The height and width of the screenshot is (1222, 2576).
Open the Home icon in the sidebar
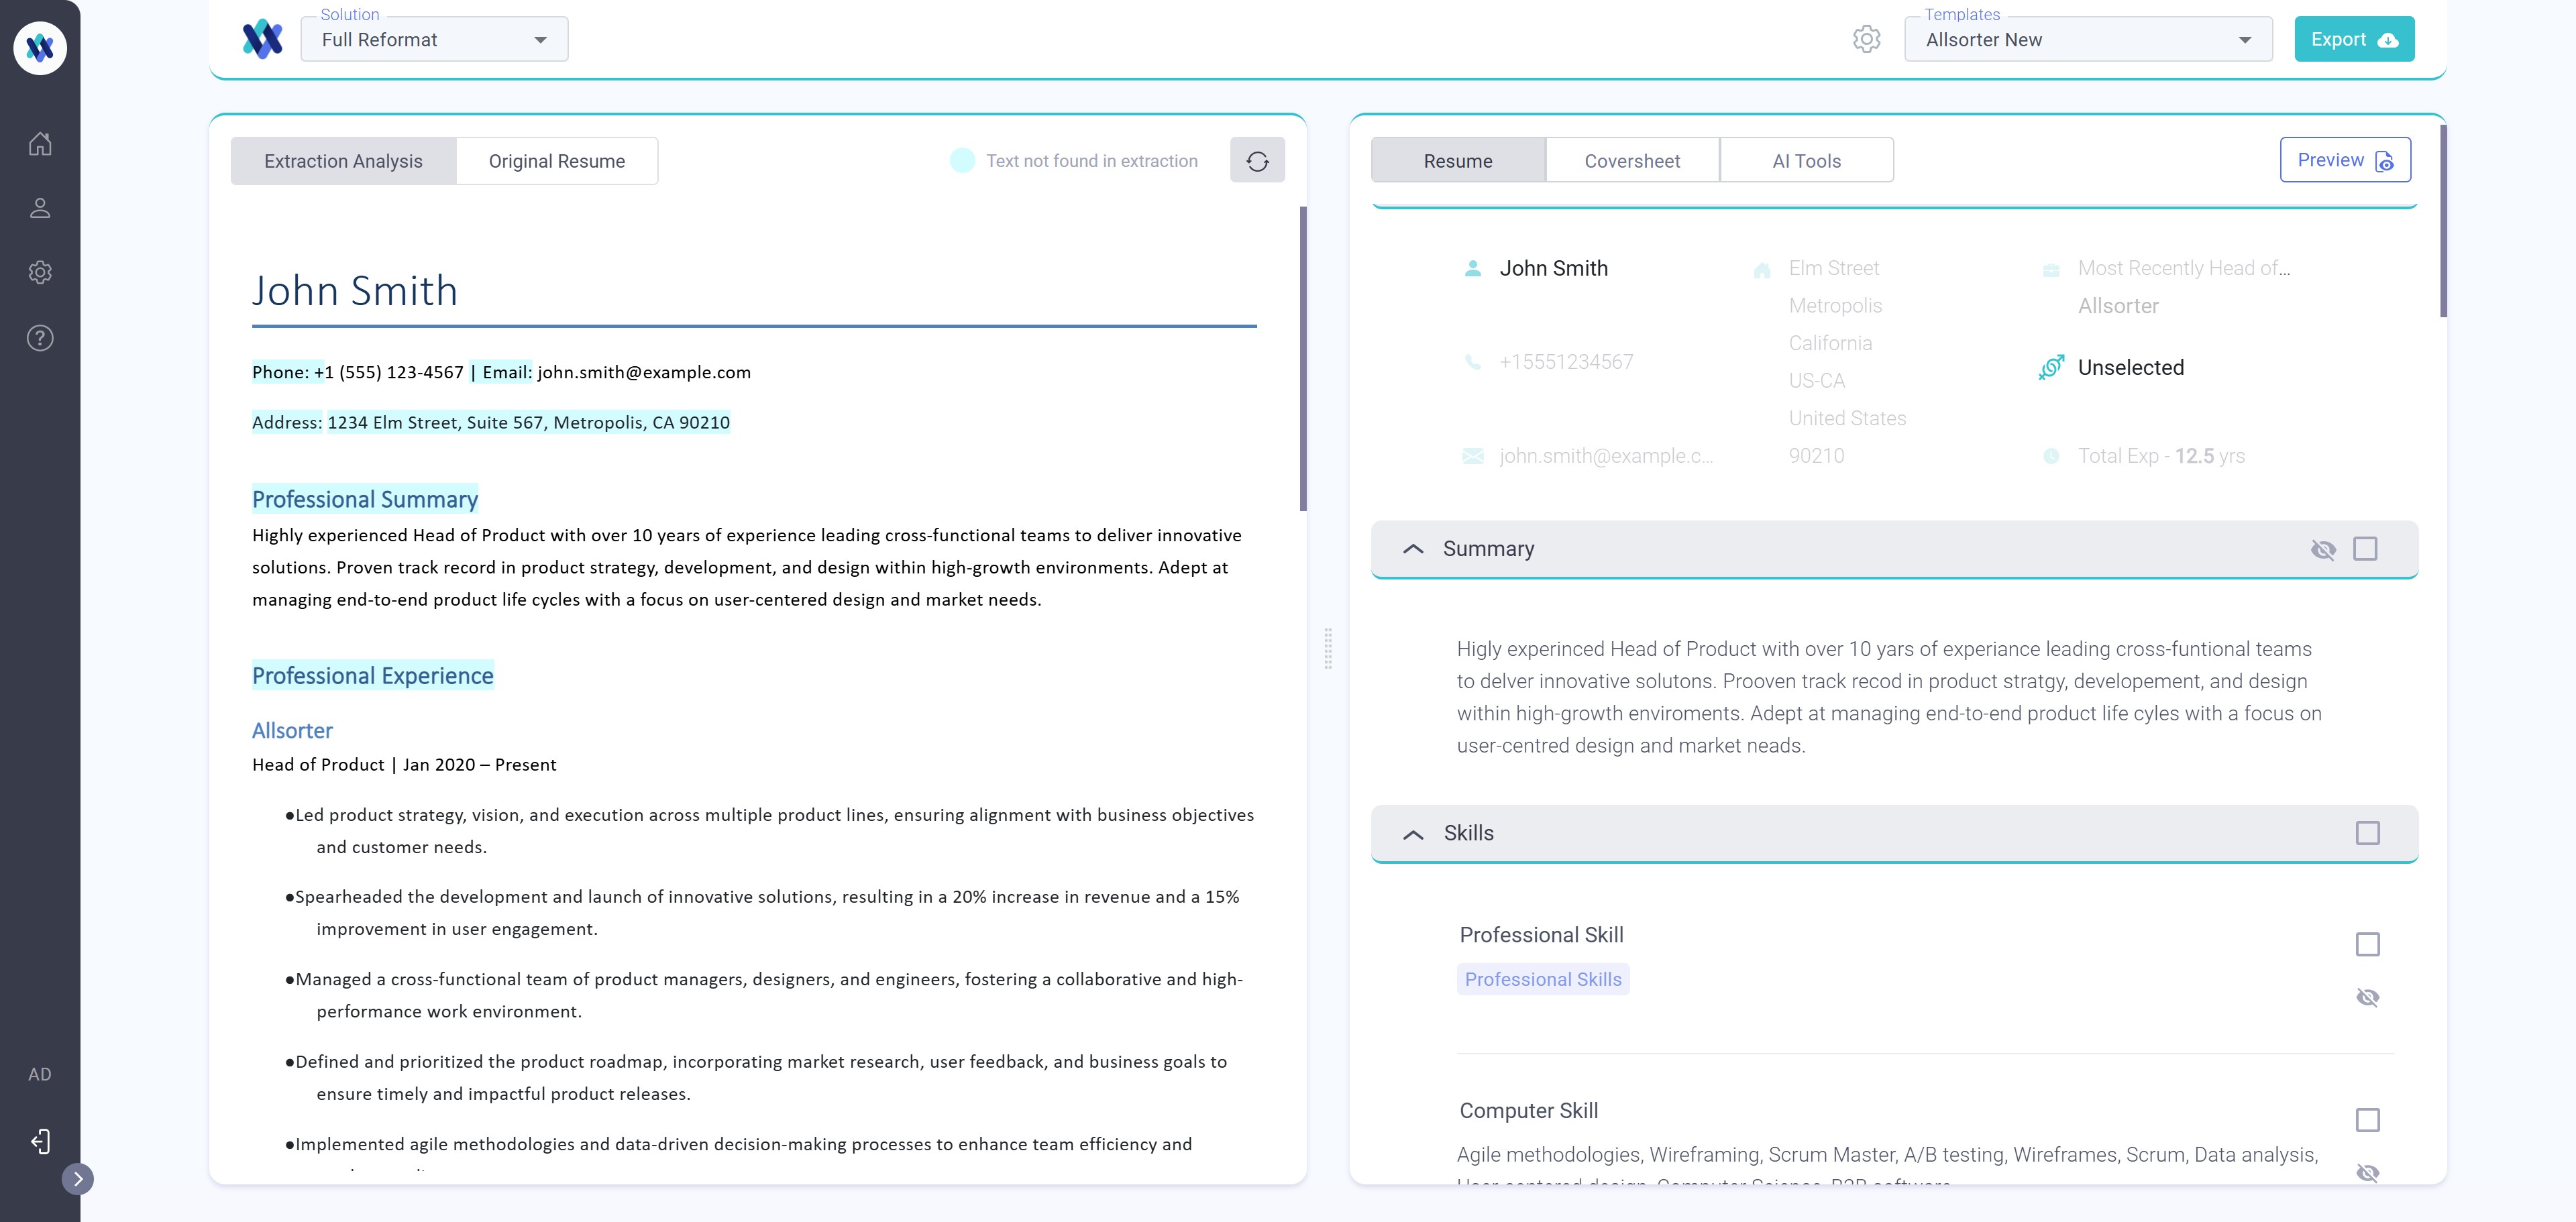point(40,144)
